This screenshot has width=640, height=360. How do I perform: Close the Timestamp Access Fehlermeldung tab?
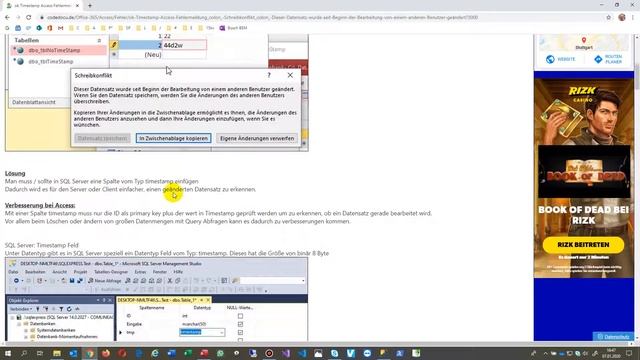click(77, 6)
